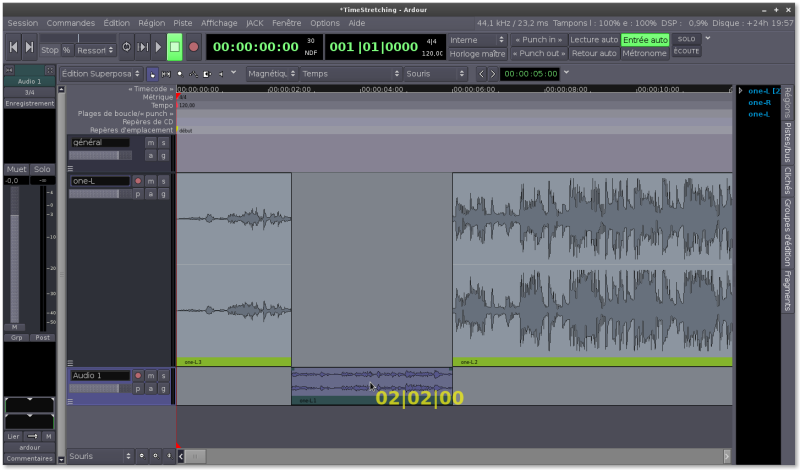The image size is (800, 470).
Task: Open the Piste menu
Action: point(182,22)
